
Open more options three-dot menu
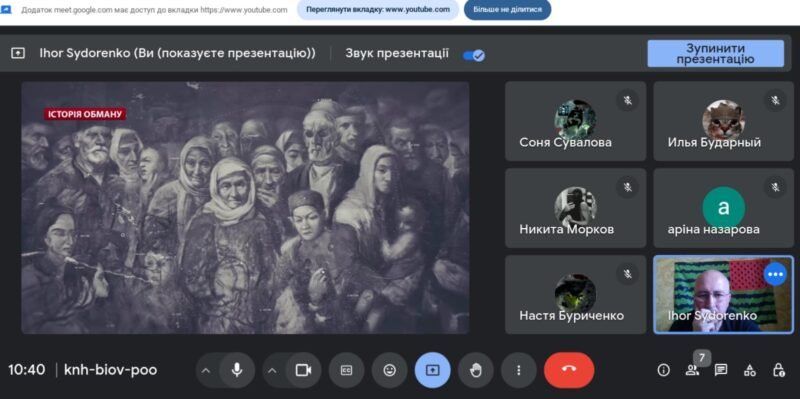point(518,370)
